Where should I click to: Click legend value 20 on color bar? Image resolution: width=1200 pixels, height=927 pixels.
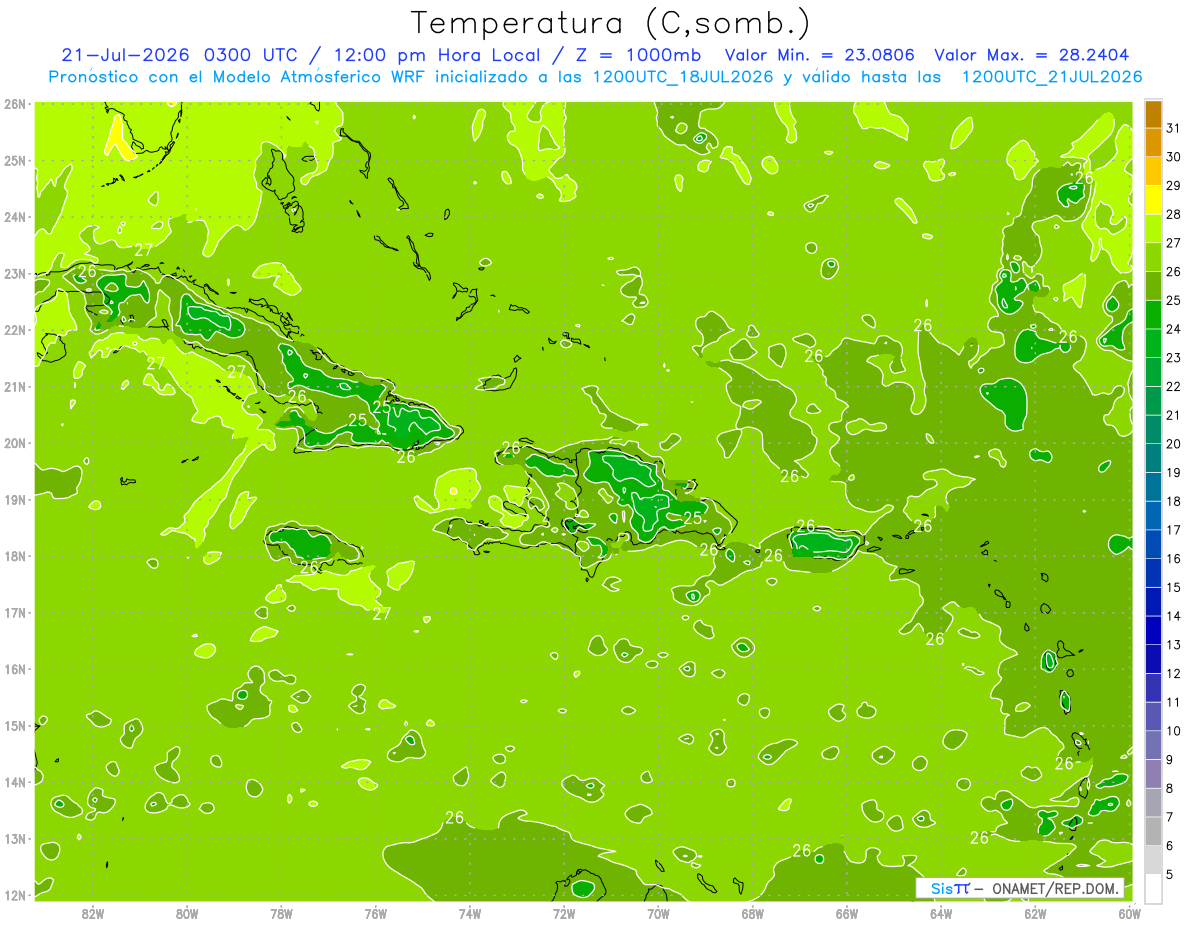[x=1174, y=443]
